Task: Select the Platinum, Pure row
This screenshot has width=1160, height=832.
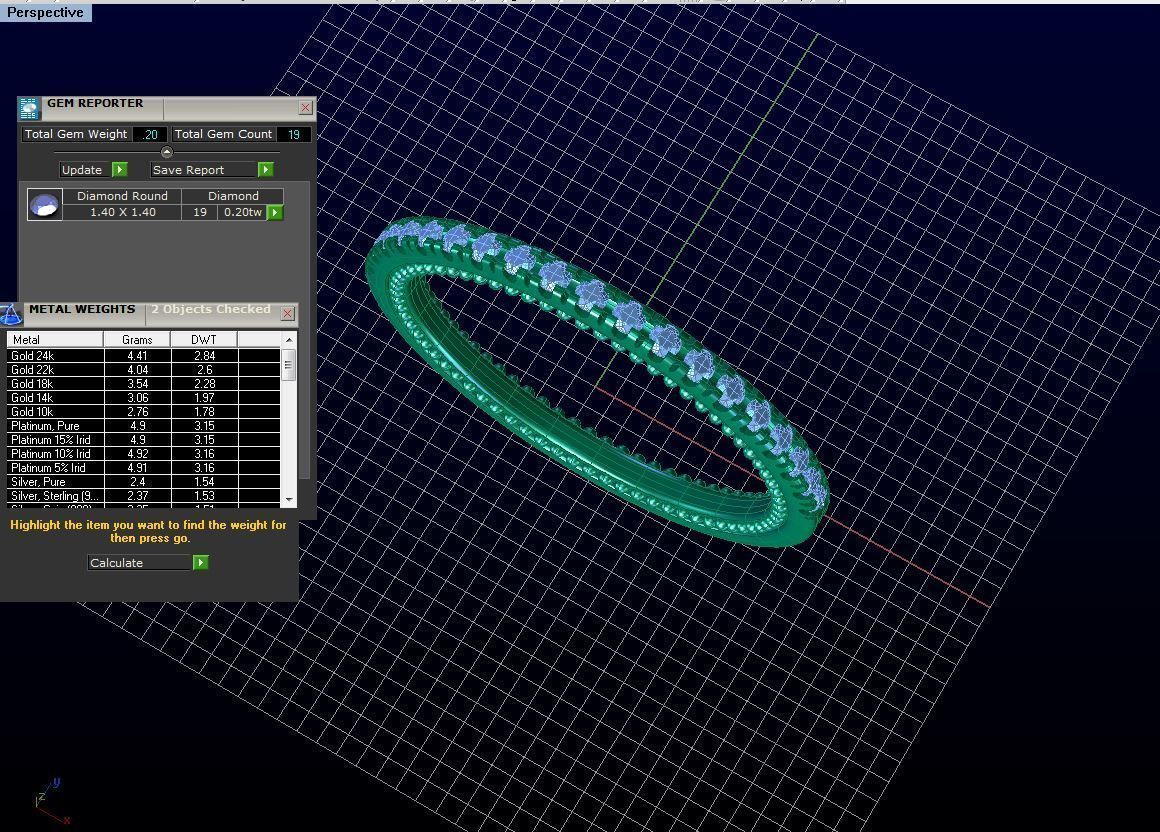Action: 144,426
